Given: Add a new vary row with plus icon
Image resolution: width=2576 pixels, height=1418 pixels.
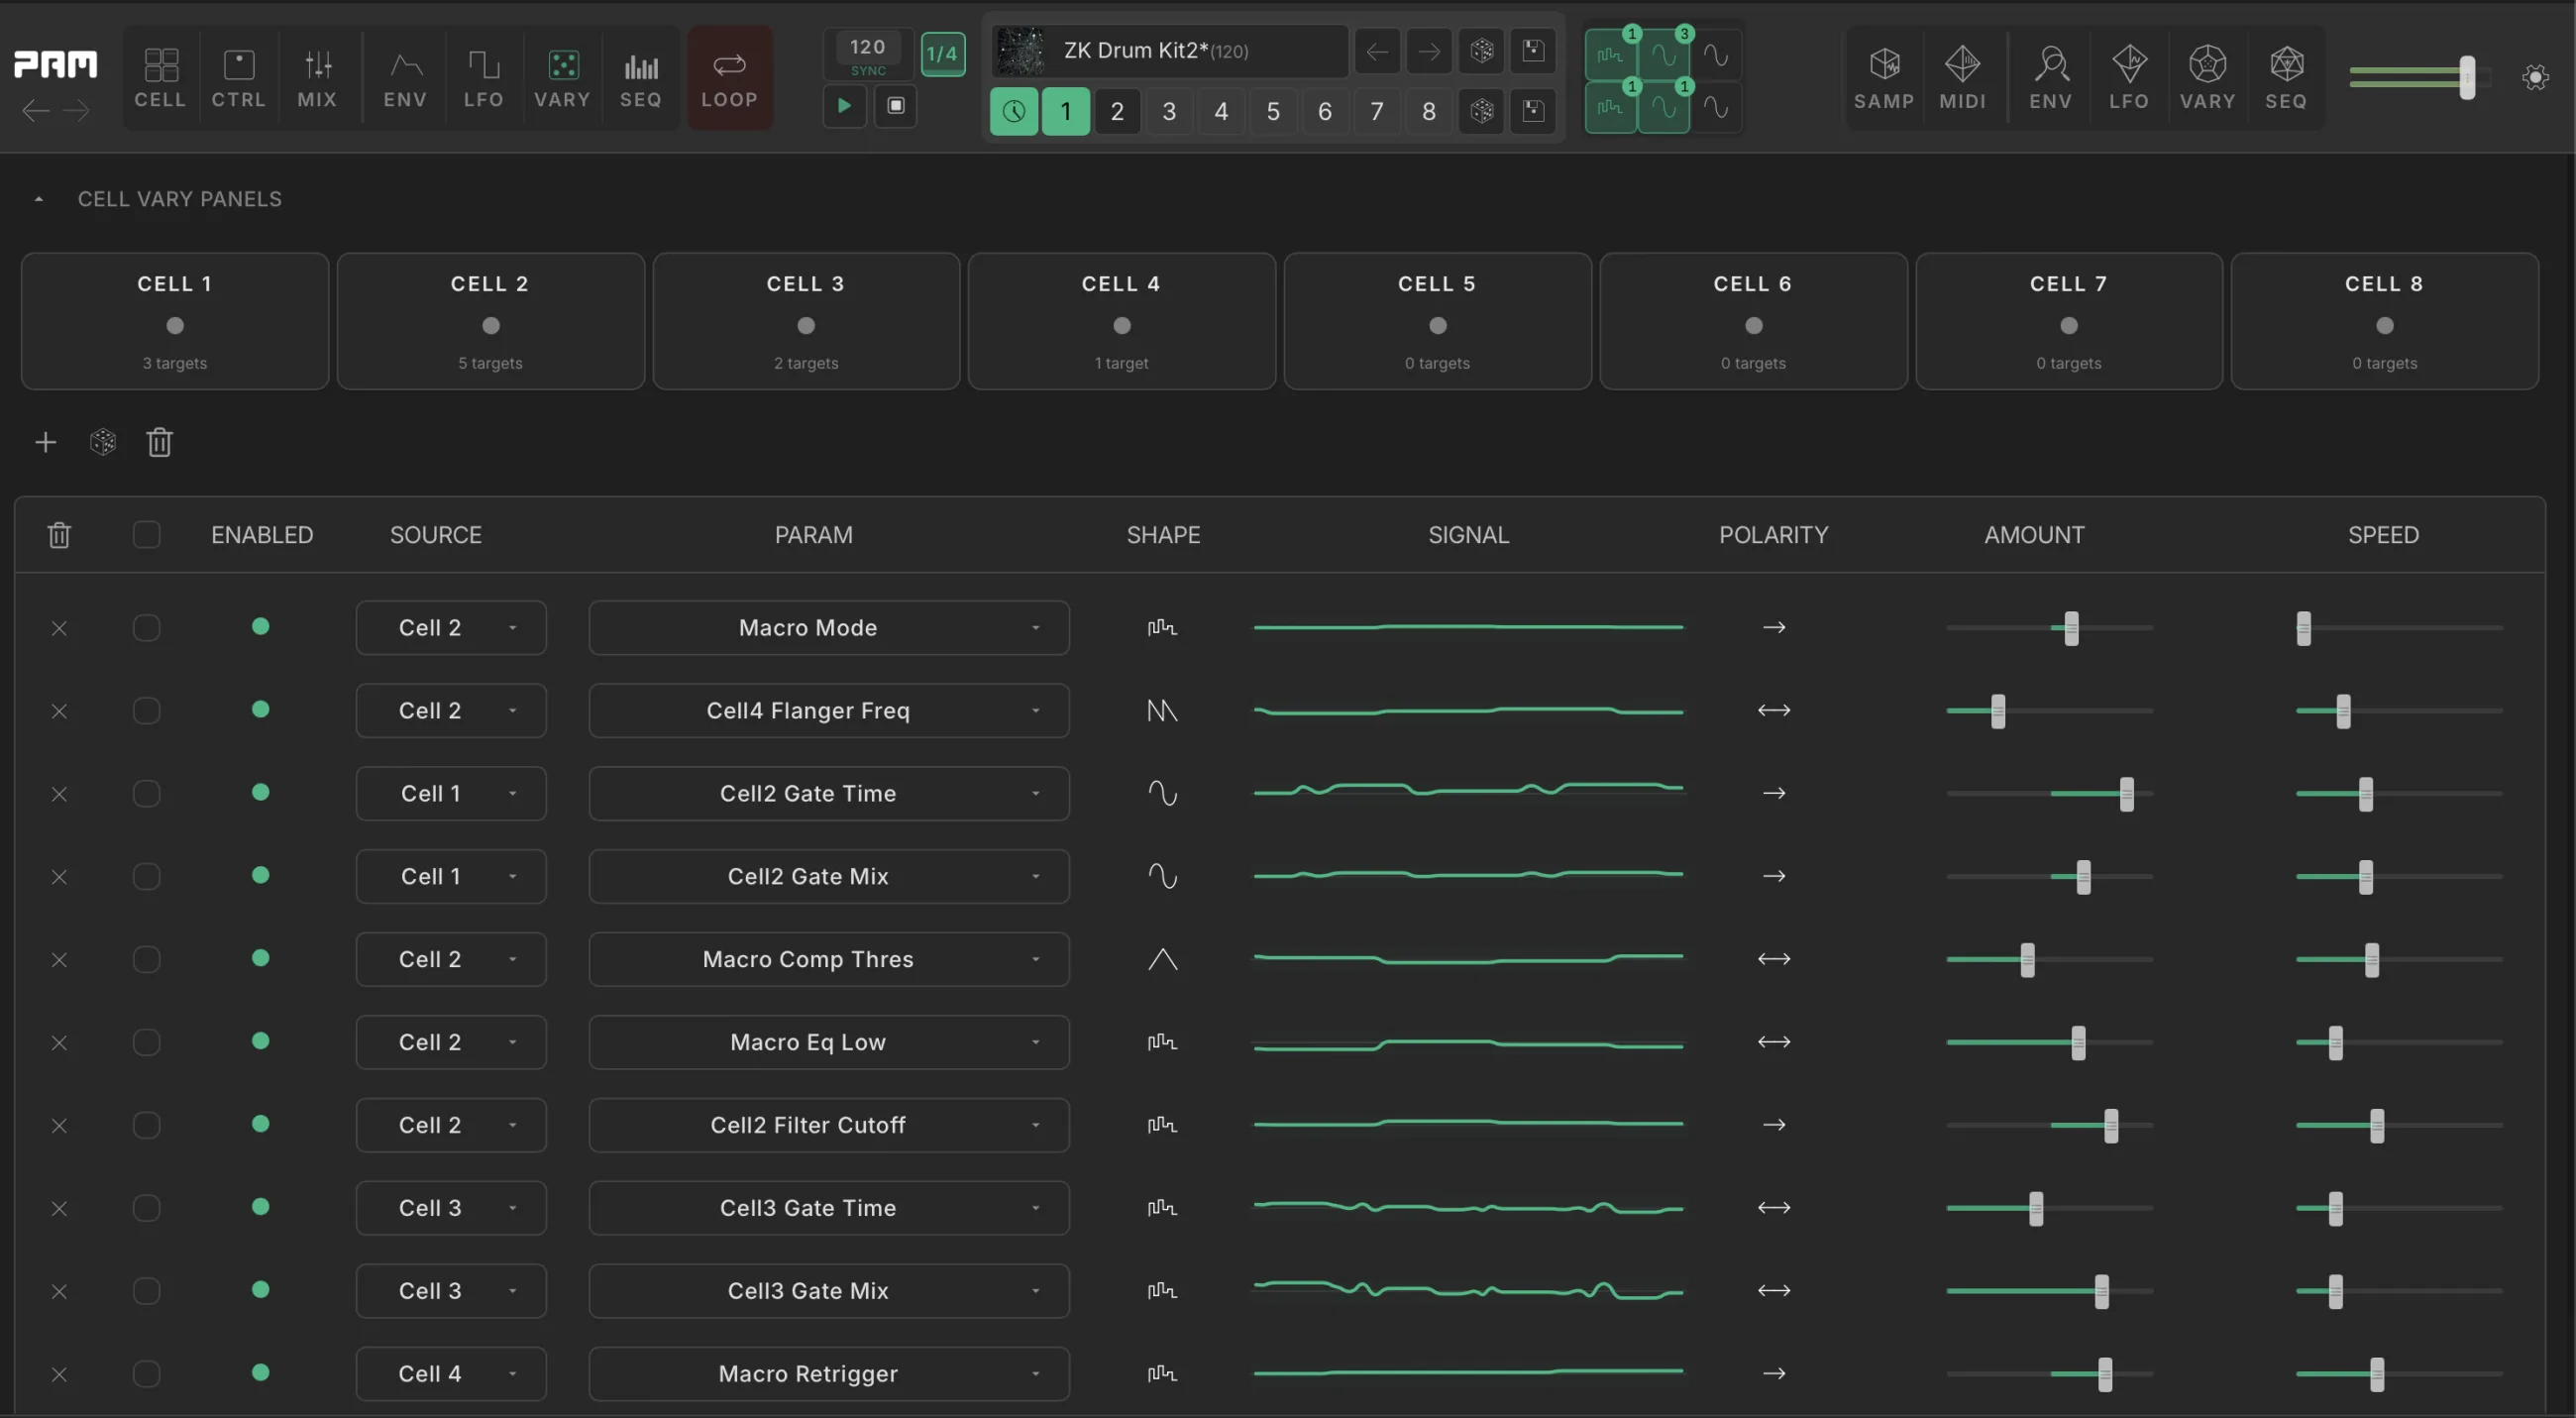Looking at the screenshot, I should click(x=45, y=442).
